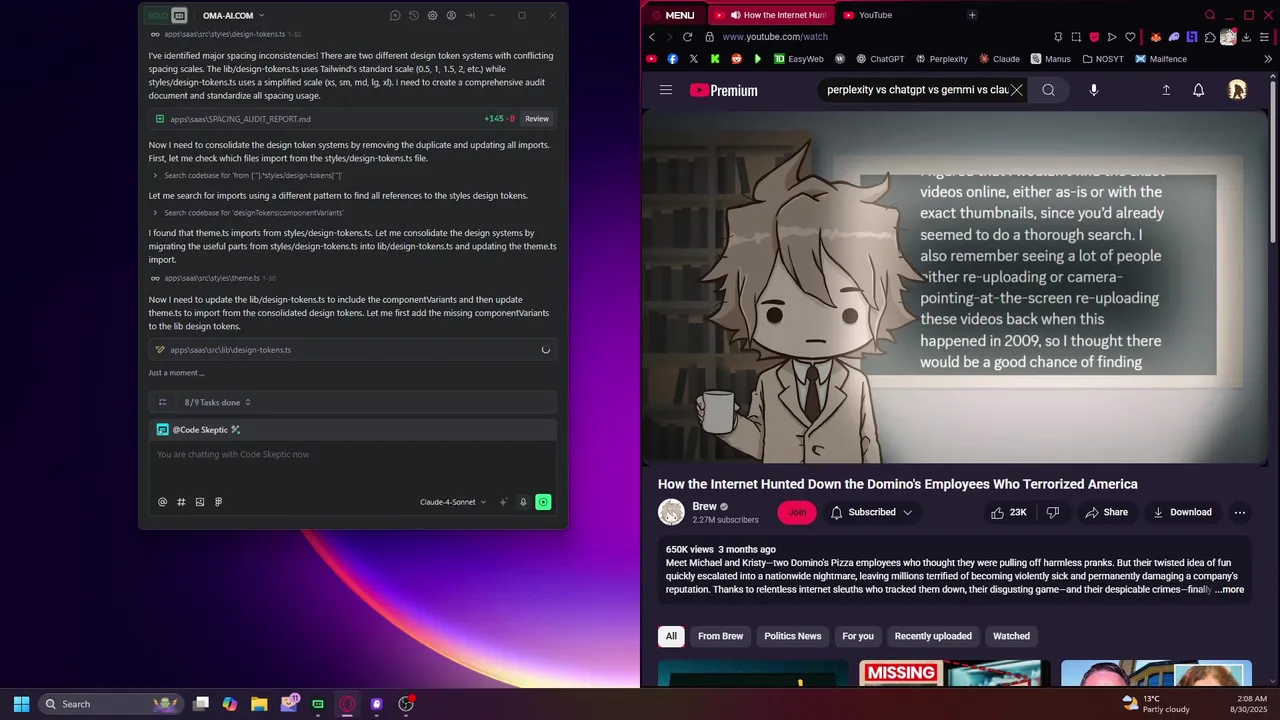Viewport: 1280px width, 720px height.
Task: Expand the 8/9 Tasks done list
Action: point(217,402)
